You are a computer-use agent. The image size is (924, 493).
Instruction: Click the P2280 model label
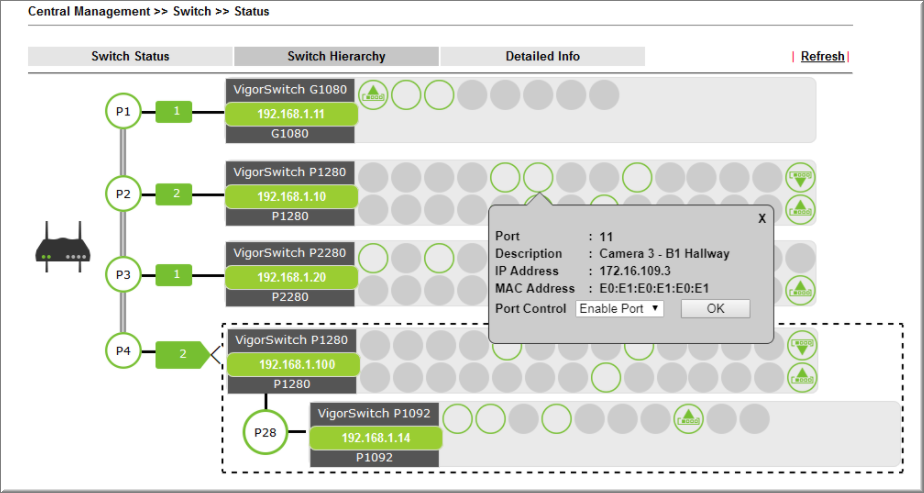tap(290, 297)
